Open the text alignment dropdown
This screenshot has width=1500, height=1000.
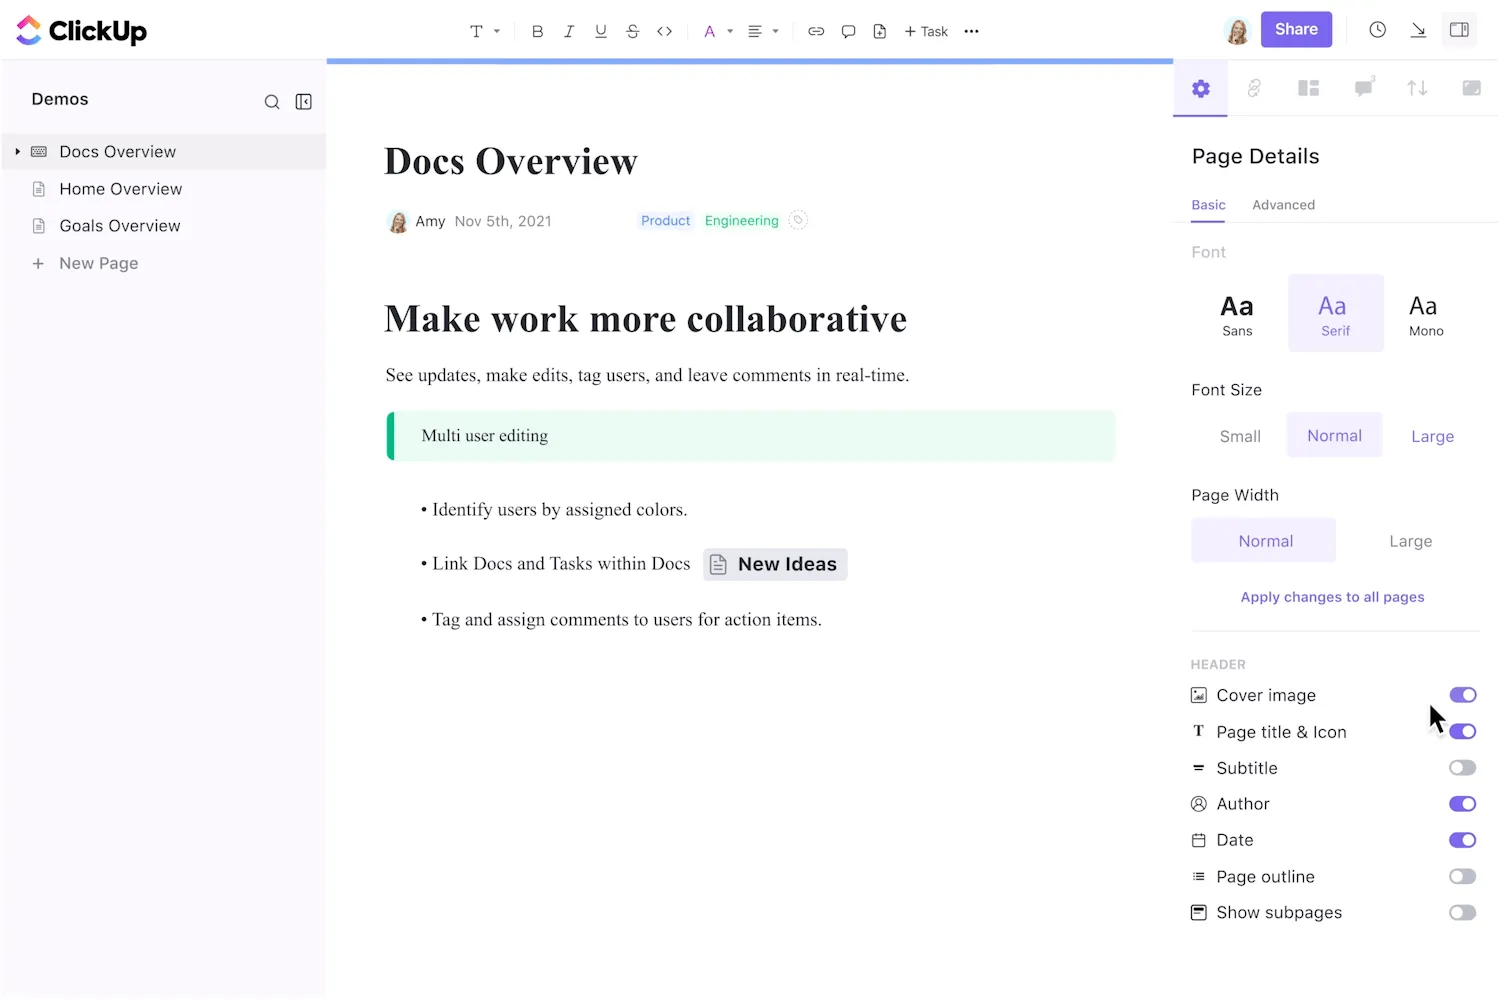tap(764, 31)
